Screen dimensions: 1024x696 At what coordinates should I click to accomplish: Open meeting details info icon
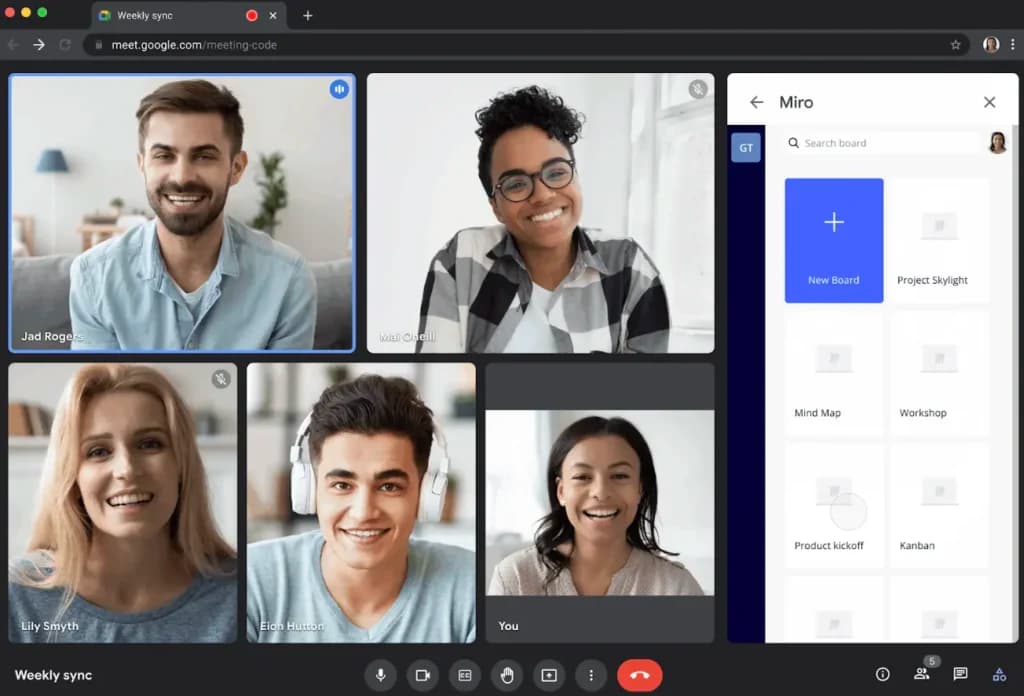(882, 674)
